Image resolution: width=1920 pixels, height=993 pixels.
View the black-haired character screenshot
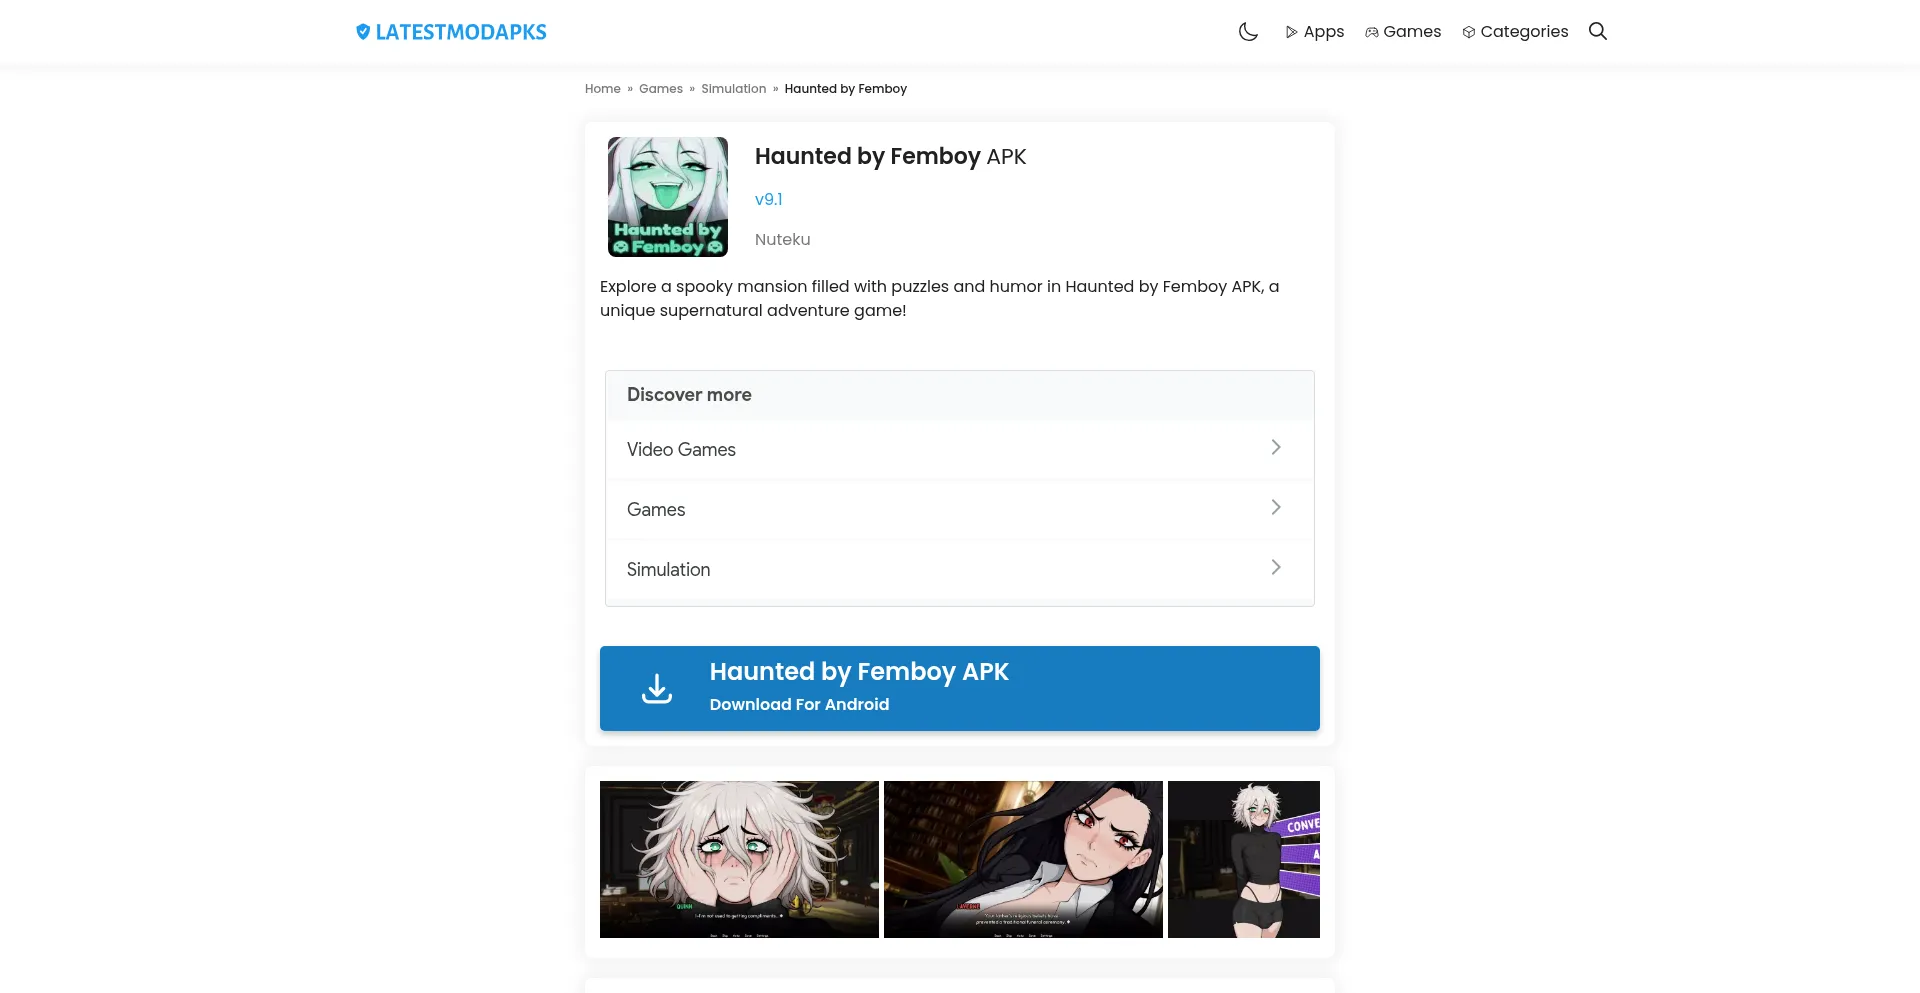click(x=1023, y=859)
